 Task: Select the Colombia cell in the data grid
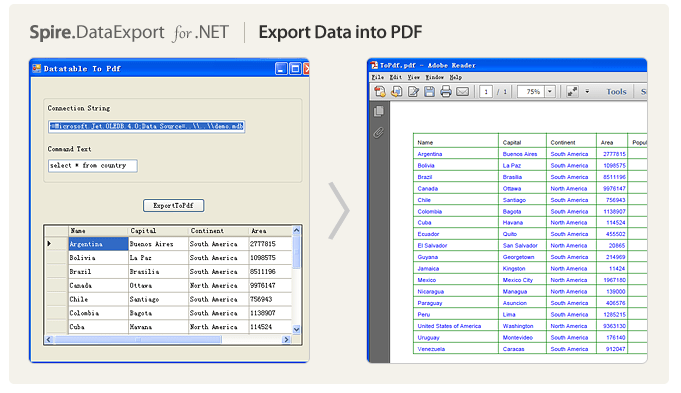(98, 313)
